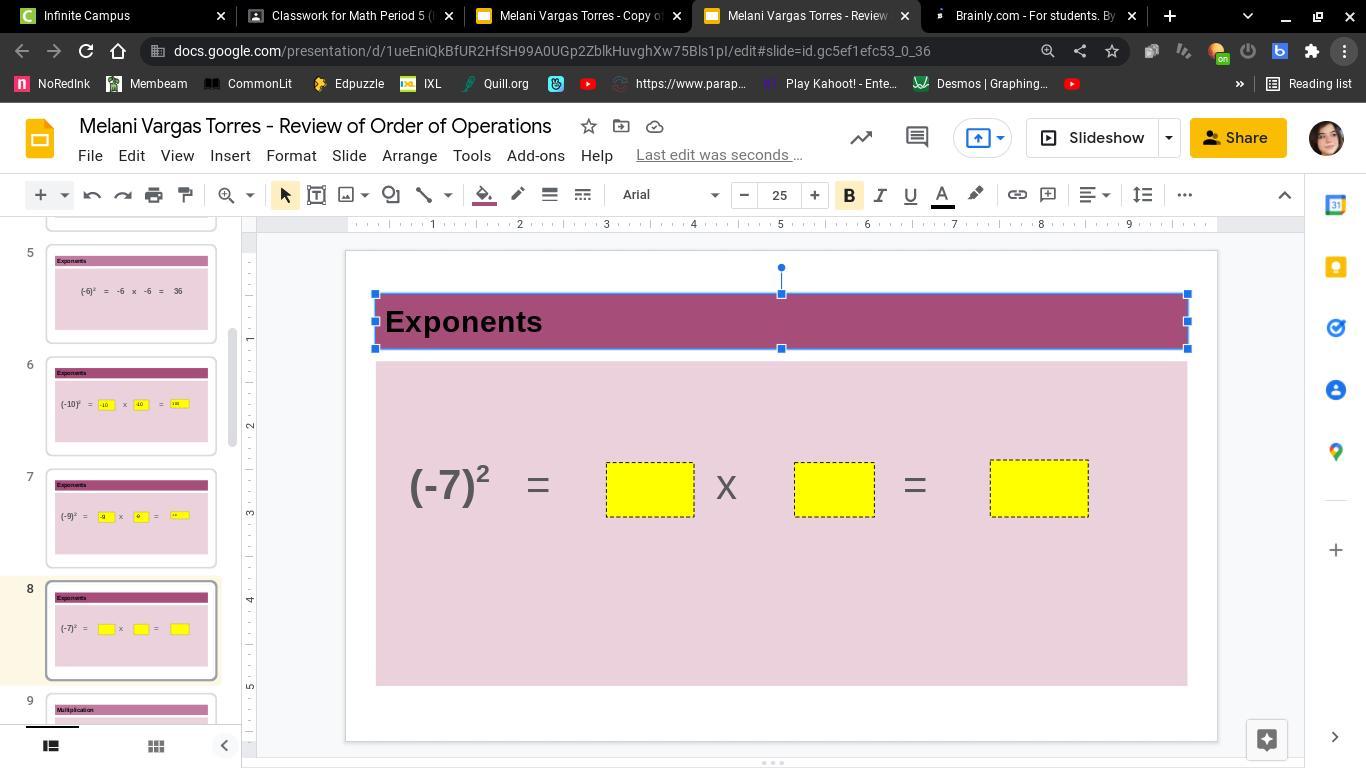Open the image insert dropdown arrow
This screenshot has height=768, width=1366.
pos(365,195)
